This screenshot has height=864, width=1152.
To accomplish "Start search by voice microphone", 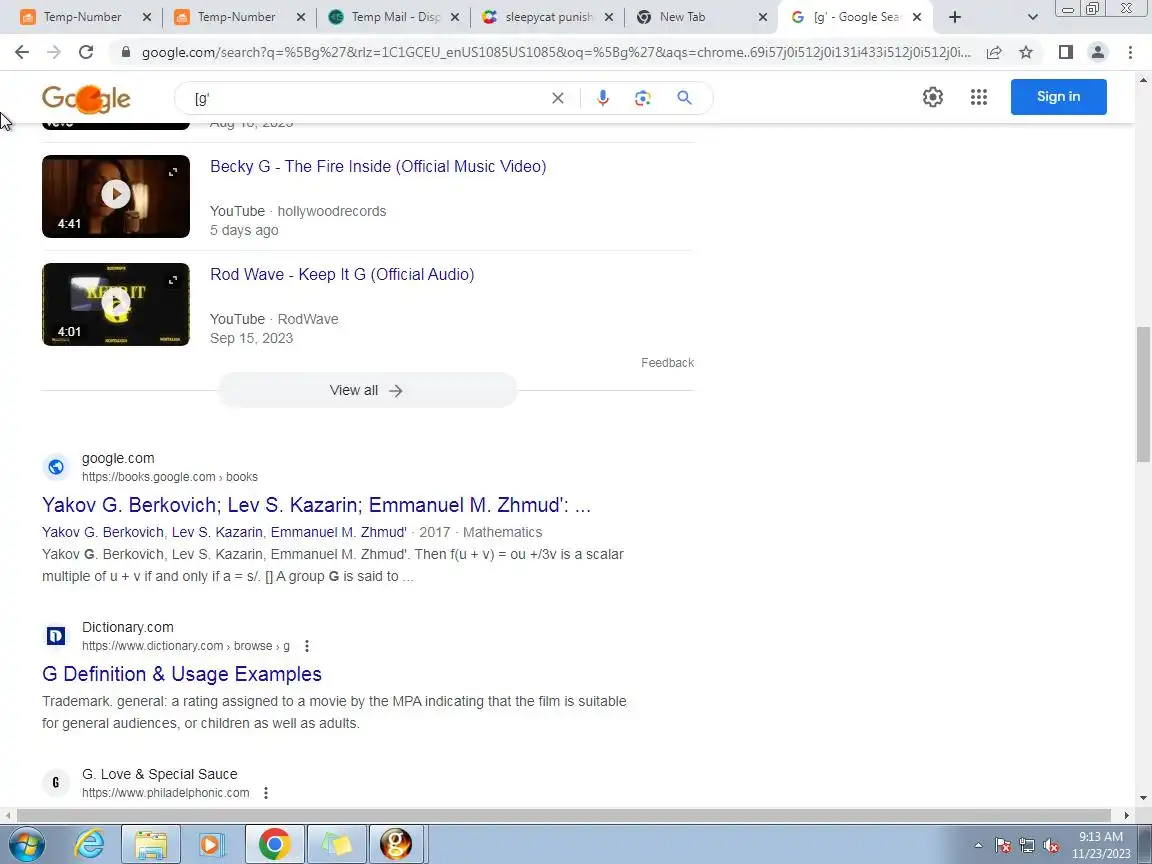I will tap(602, 98).
